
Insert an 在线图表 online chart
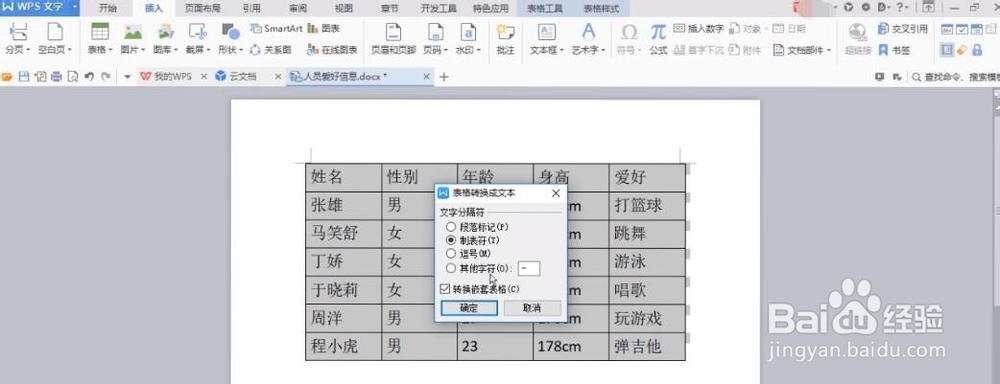click(x=332, y=50)
